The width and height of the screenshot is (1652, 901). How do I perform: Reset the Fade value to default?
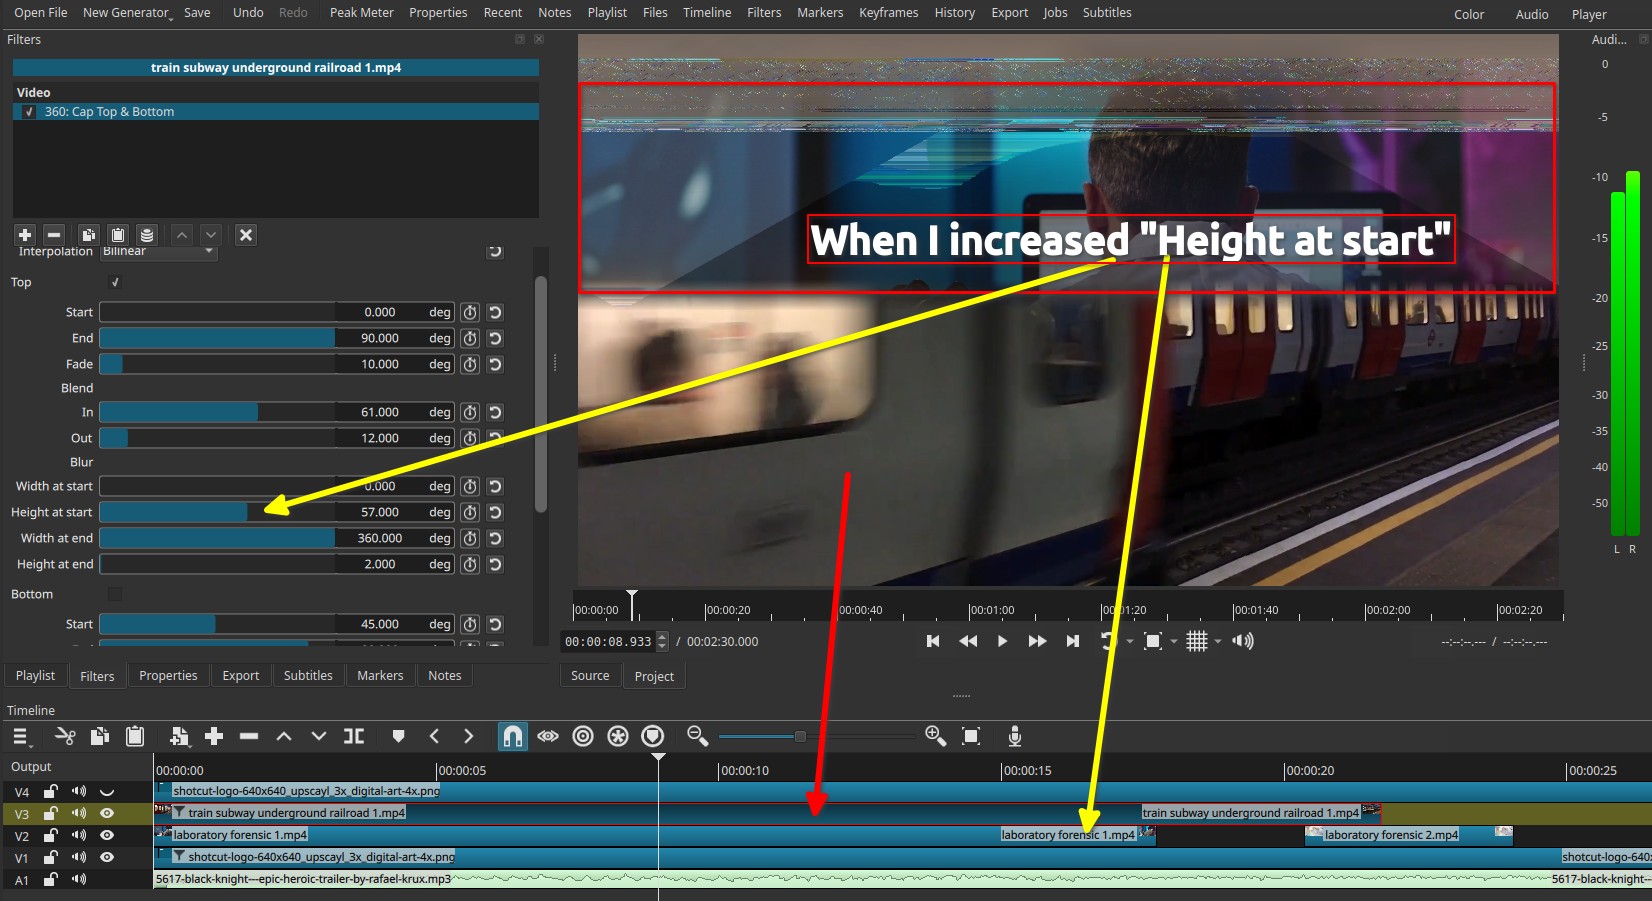point(495,365)
